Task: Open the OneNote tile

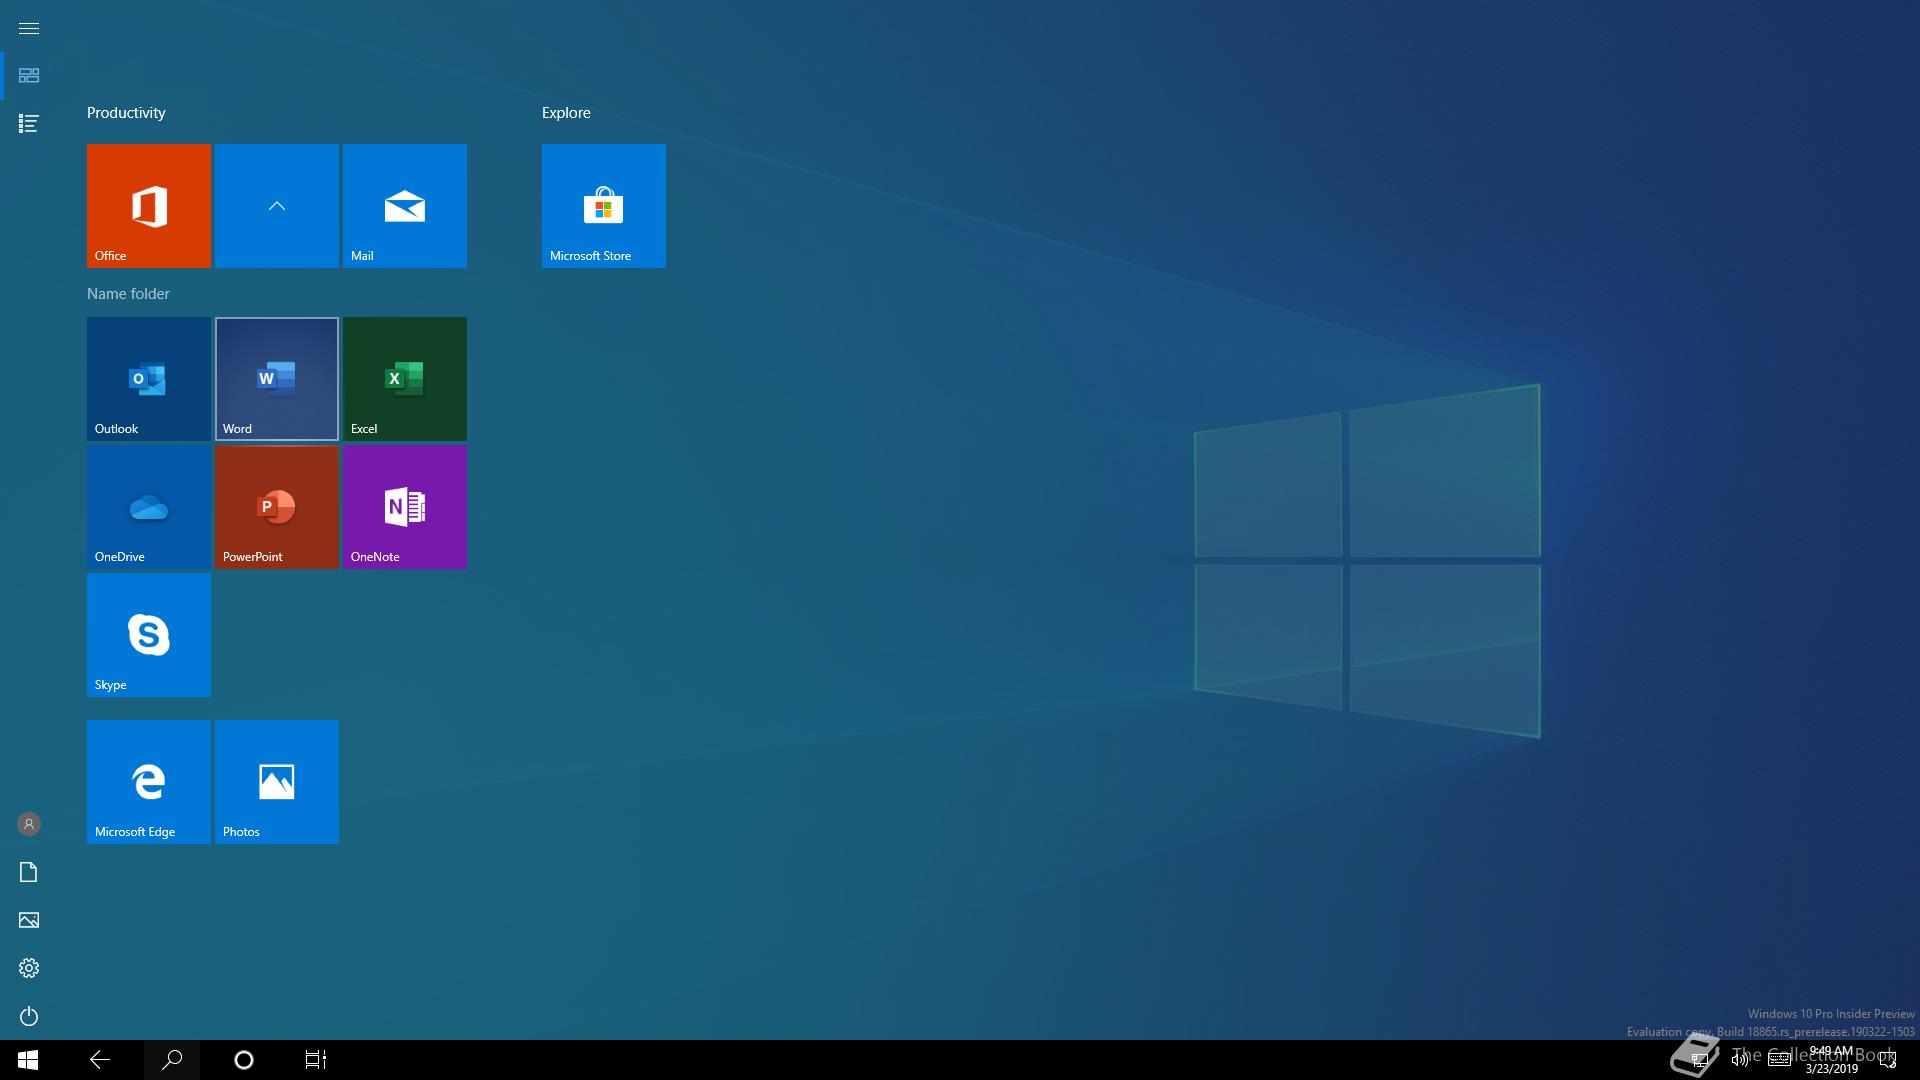Action: 405,507
